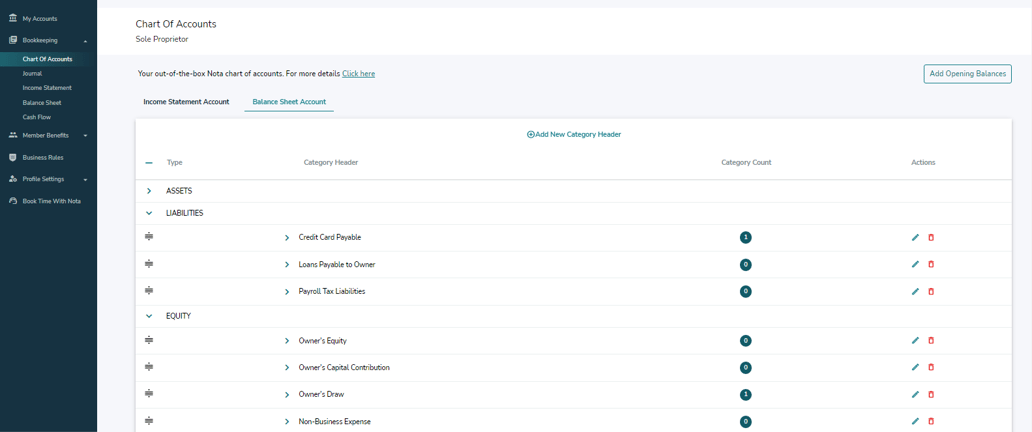Image resolution: width=1032 pixels, height=432 pixels.
Task: Click the Add Opening Balances button
Action: click(x=967, y=74)
